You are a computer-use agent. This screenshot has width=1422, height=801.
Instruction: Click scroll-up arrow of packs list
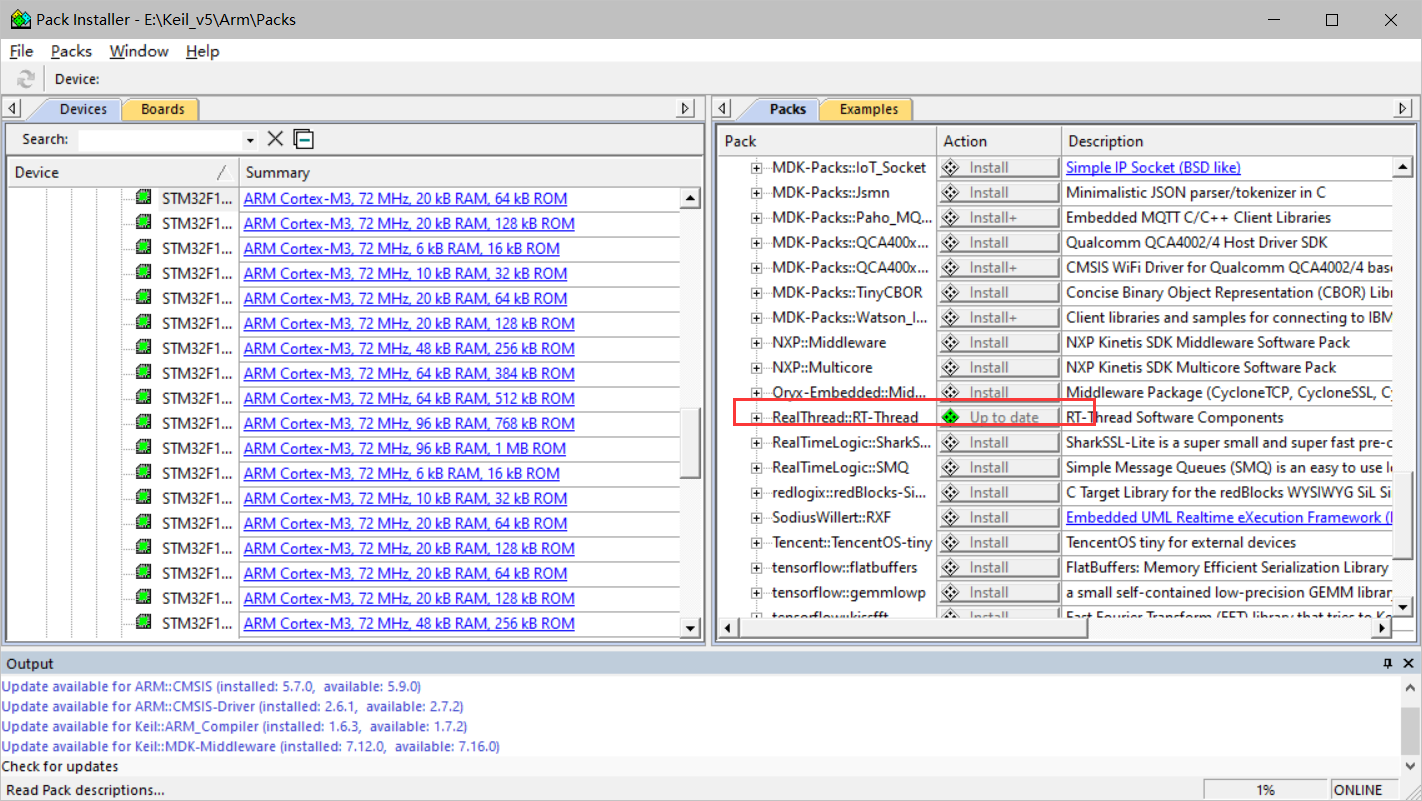point(1403,167)
